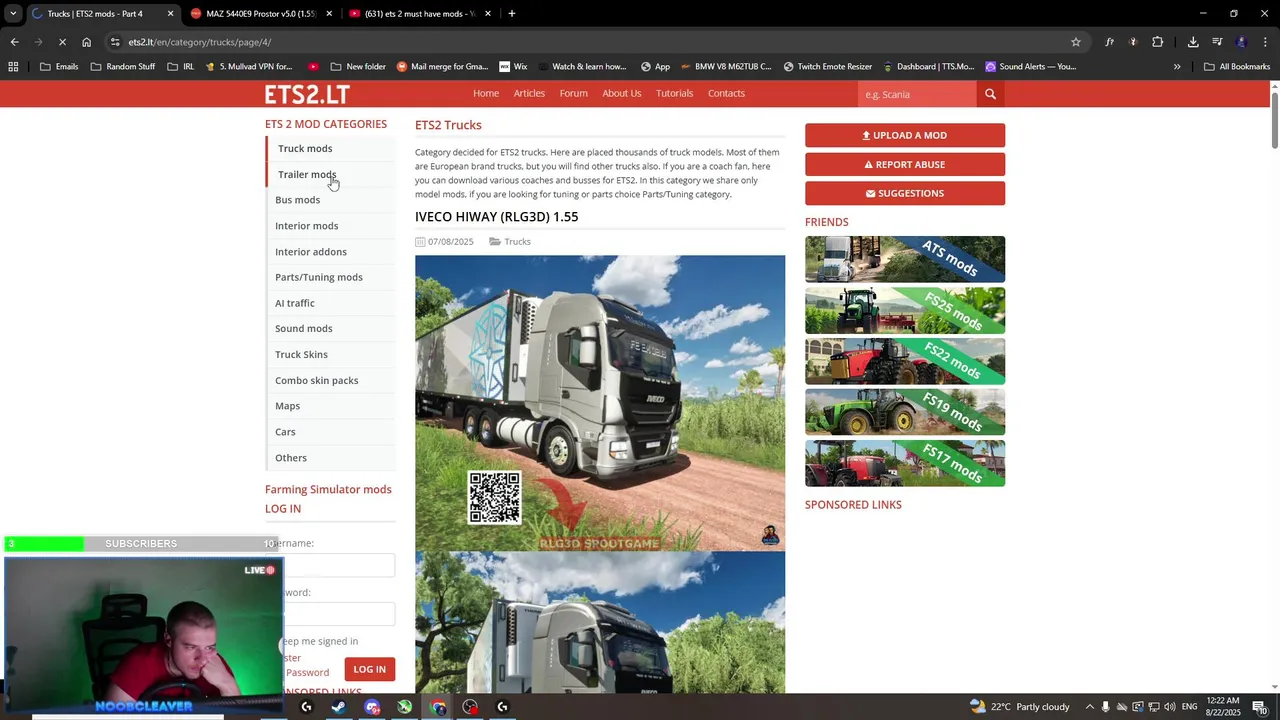Click the SUGGESTIONS button
The image size is (1280, 720).
tap(905, 193)
